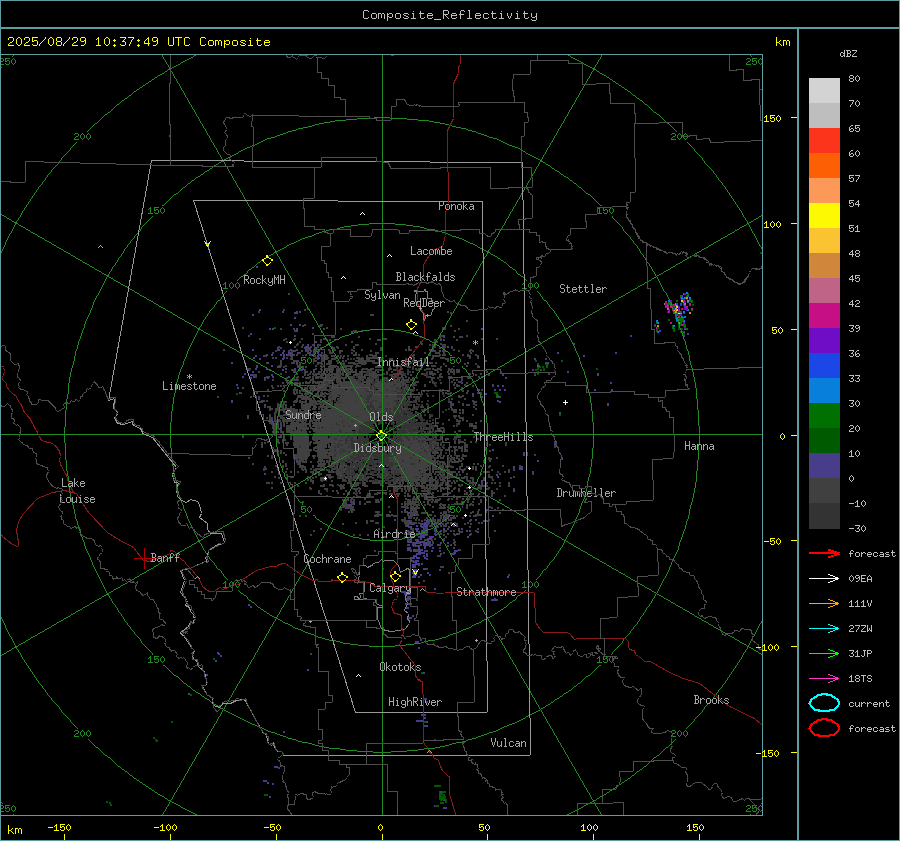The height and width of the screenshot is (841, 900).
Task: Click the Limestone label
Action: pos(189,386)
